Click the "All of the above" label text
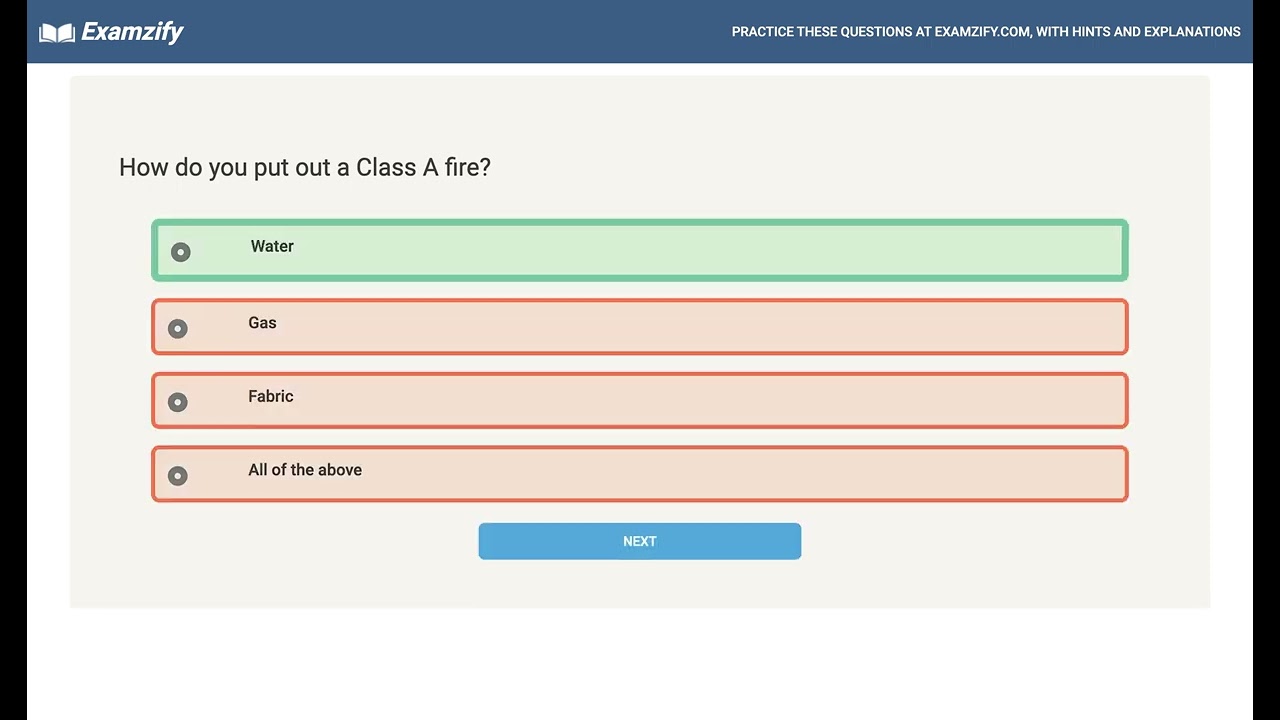 305,470
